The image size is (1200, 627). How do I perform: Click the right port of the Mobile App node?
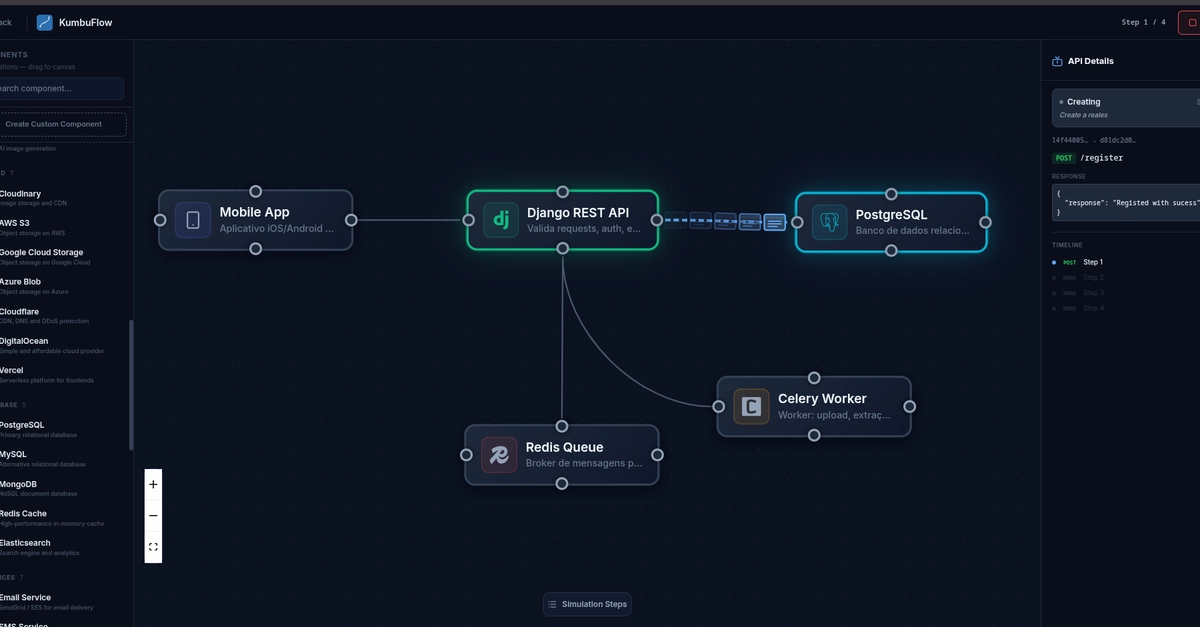click(x=351, y=220)
